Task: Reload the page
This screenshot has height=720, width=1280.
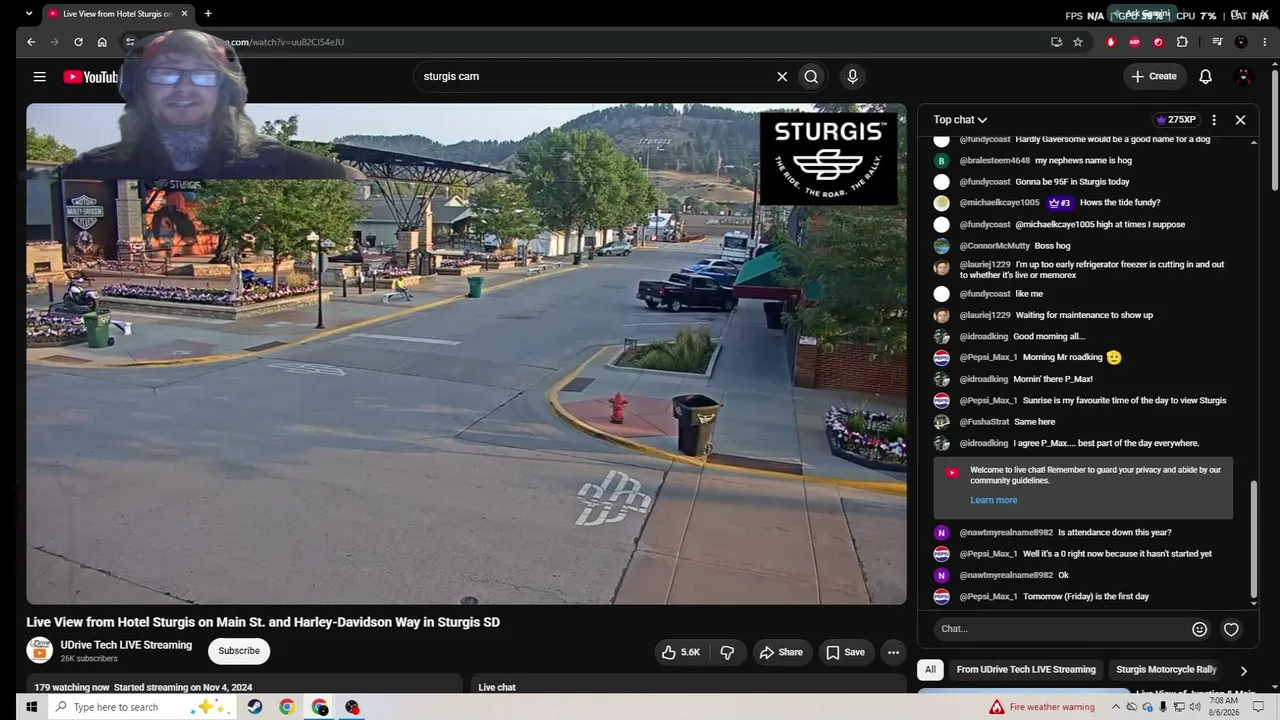Action: 78,42
